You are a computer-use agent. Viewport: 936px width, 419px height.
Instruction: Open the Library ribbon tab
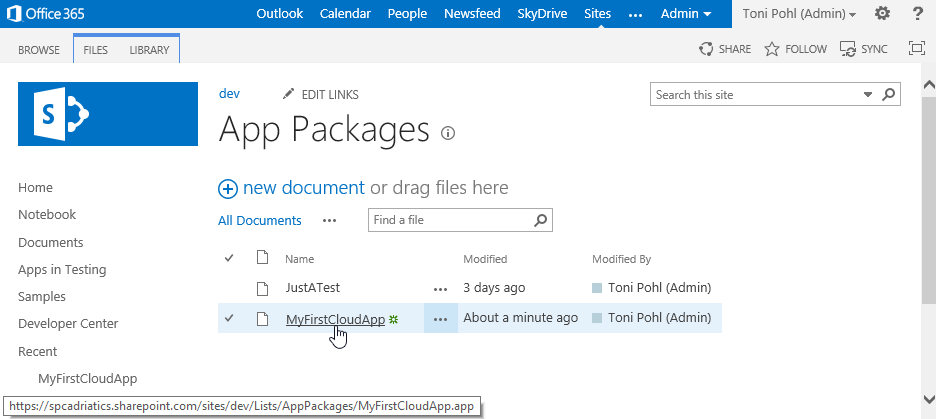coord(149,50)
